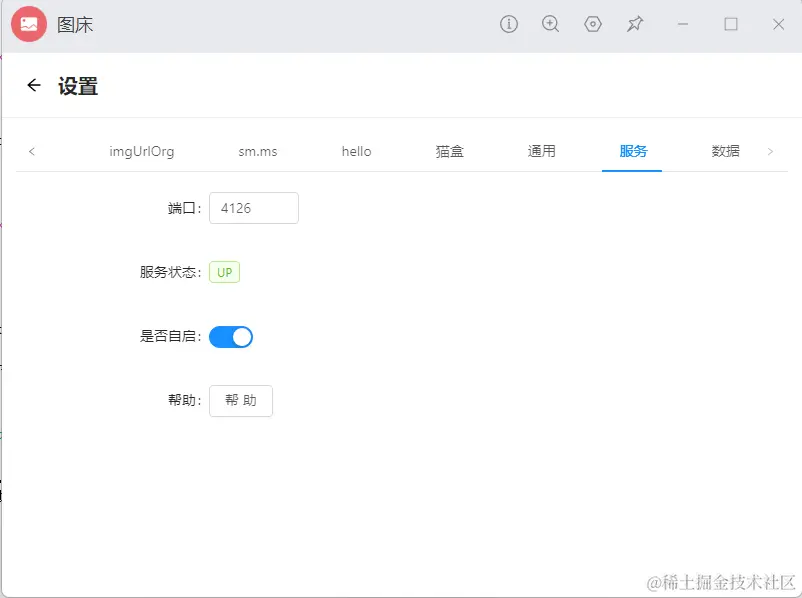Screen dimensions: 802x598
Task: Click the zoom-in magnifier icon
Action: (x=550, y=24)
